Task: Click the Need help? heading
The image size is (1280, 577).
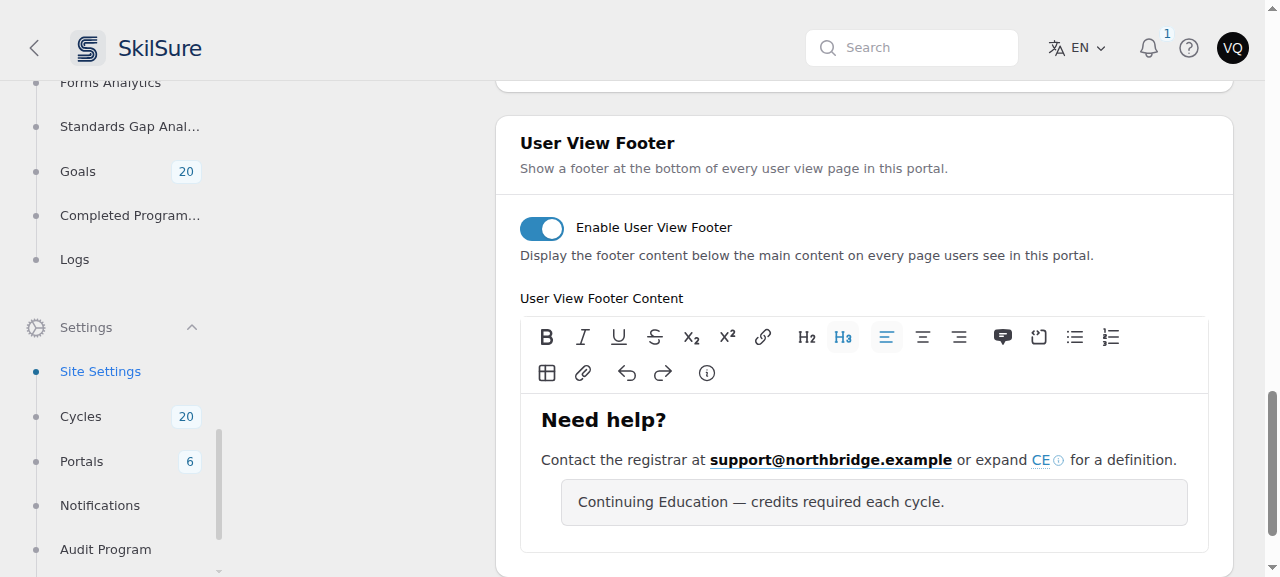Action: [x=604, y=420]
